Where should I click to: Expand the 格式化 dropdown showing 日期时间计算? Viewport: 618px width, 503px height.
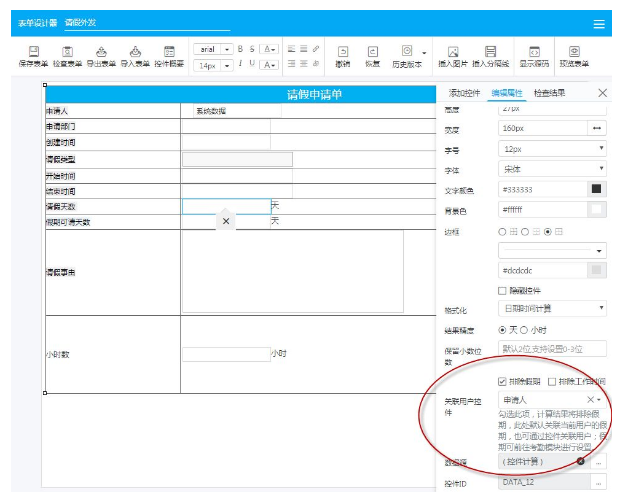pyautogui.click(x=552, y=309)
